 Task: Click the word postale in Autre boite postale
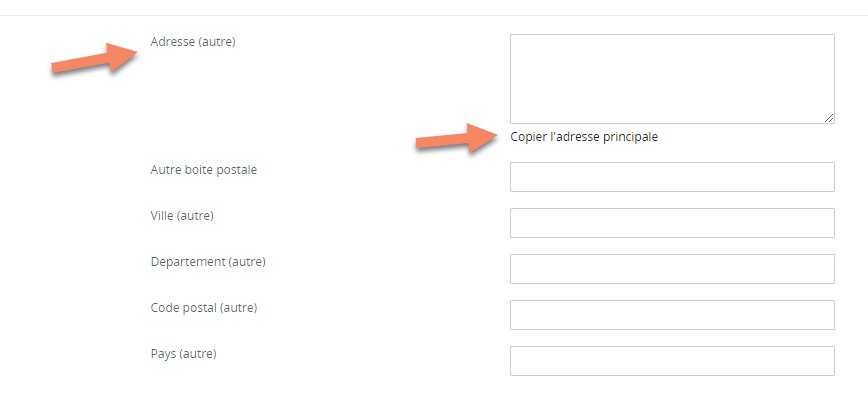pos(239,170)
